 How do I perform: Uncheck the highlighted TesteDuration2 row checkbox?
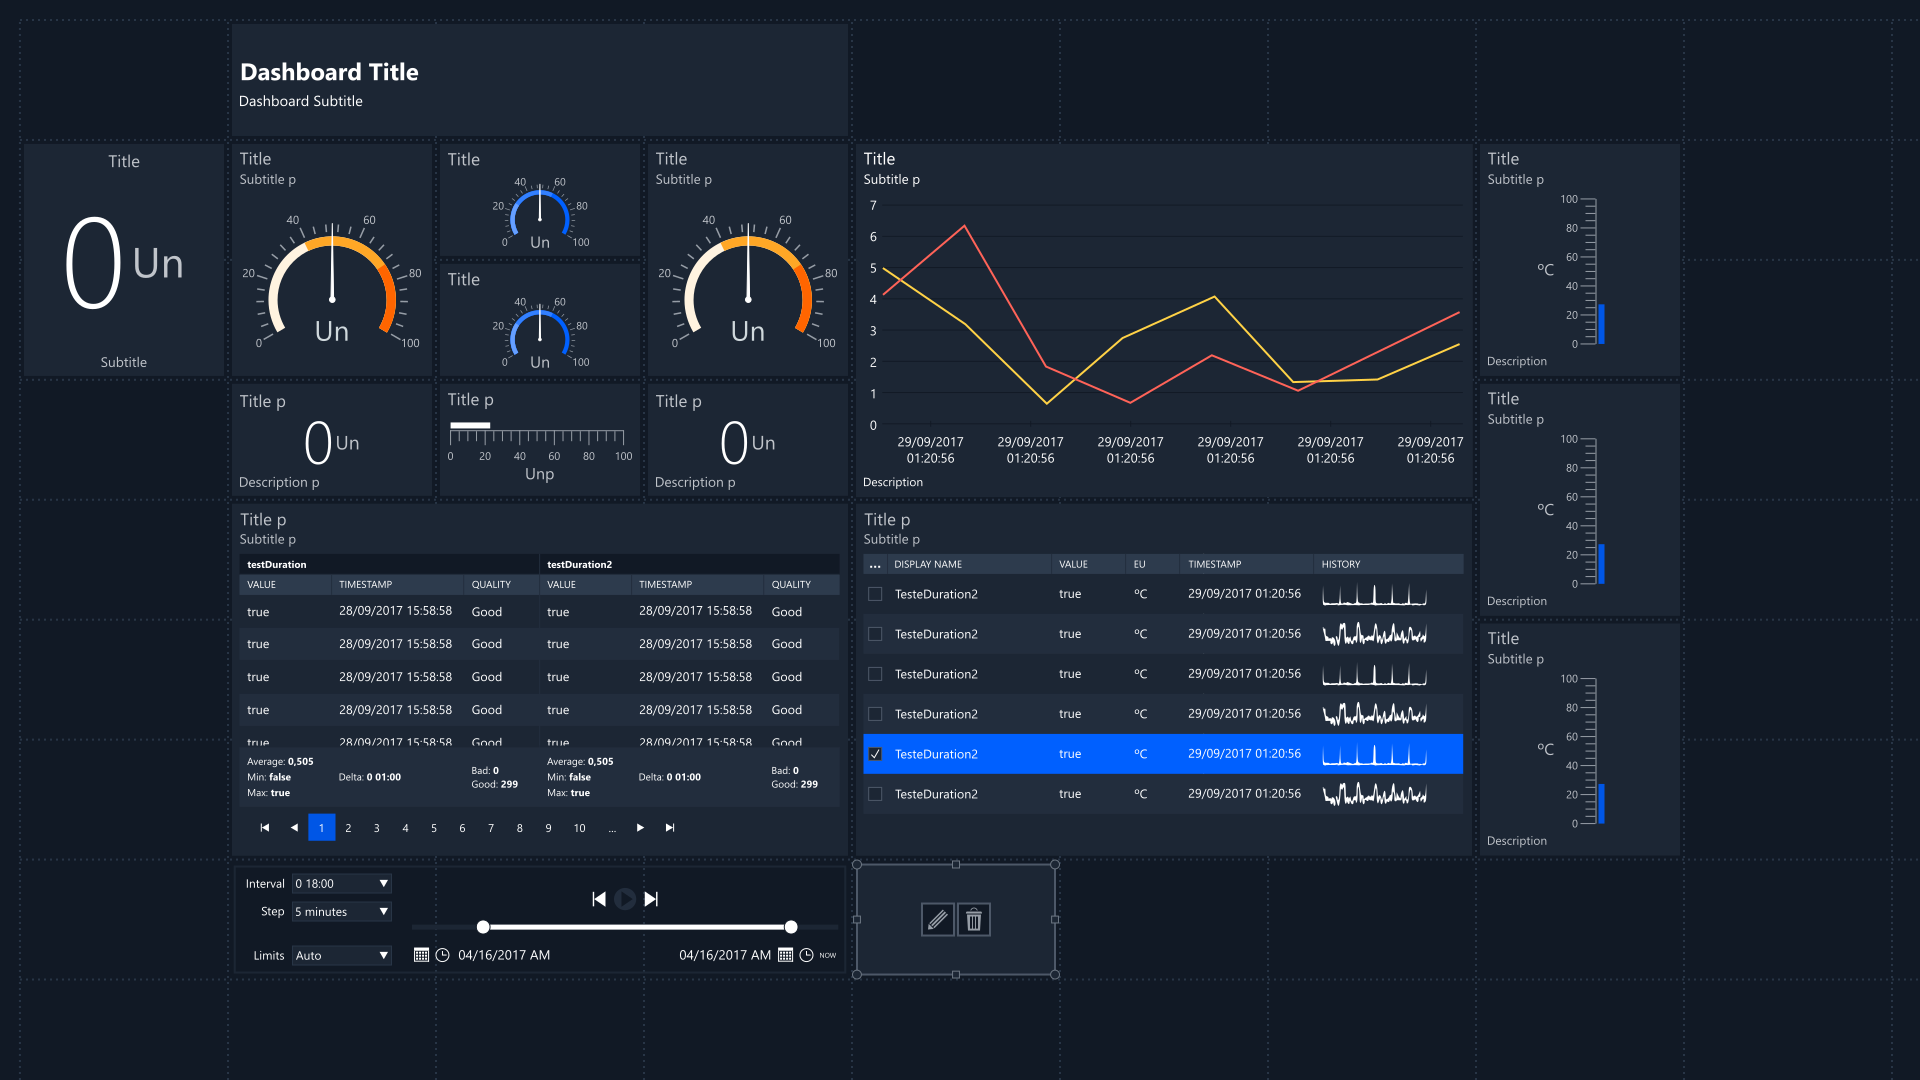coord(875,754)
